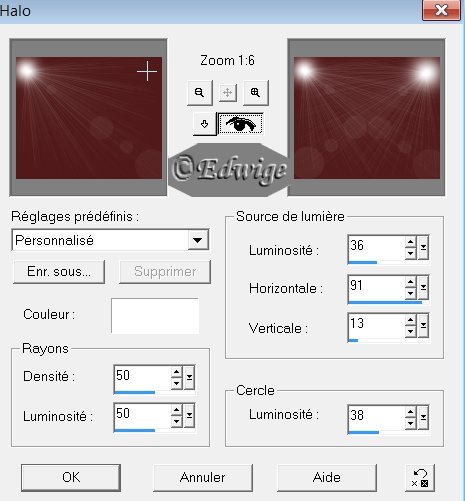Expand Cercle Luminosité slider popup arrow
465x501 pixels.
[423, 417]
